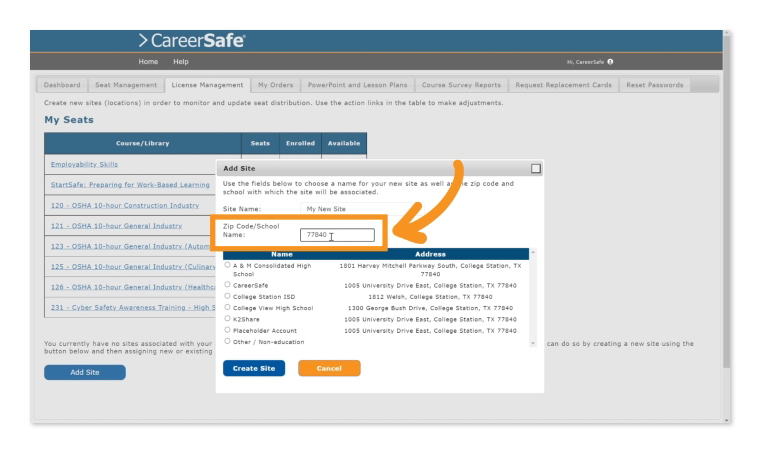This screenshot has width=760, height=453.
Task: Select College Station ISD radio button
Action: click(227, 296)
